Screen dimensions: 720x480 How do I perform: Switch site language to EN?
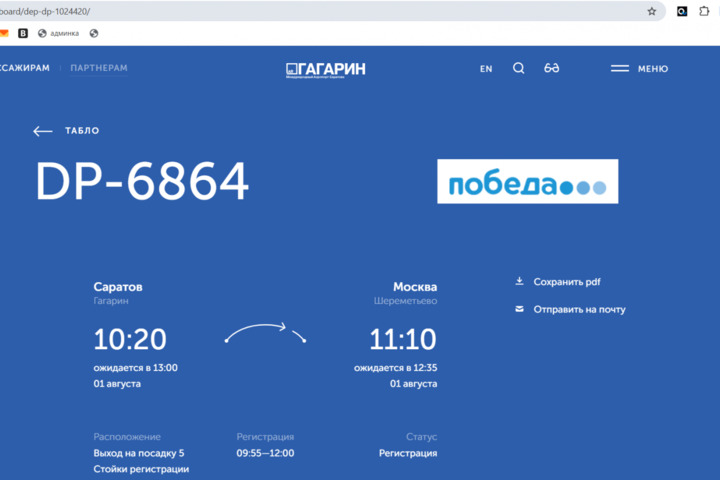pos(486,69)
